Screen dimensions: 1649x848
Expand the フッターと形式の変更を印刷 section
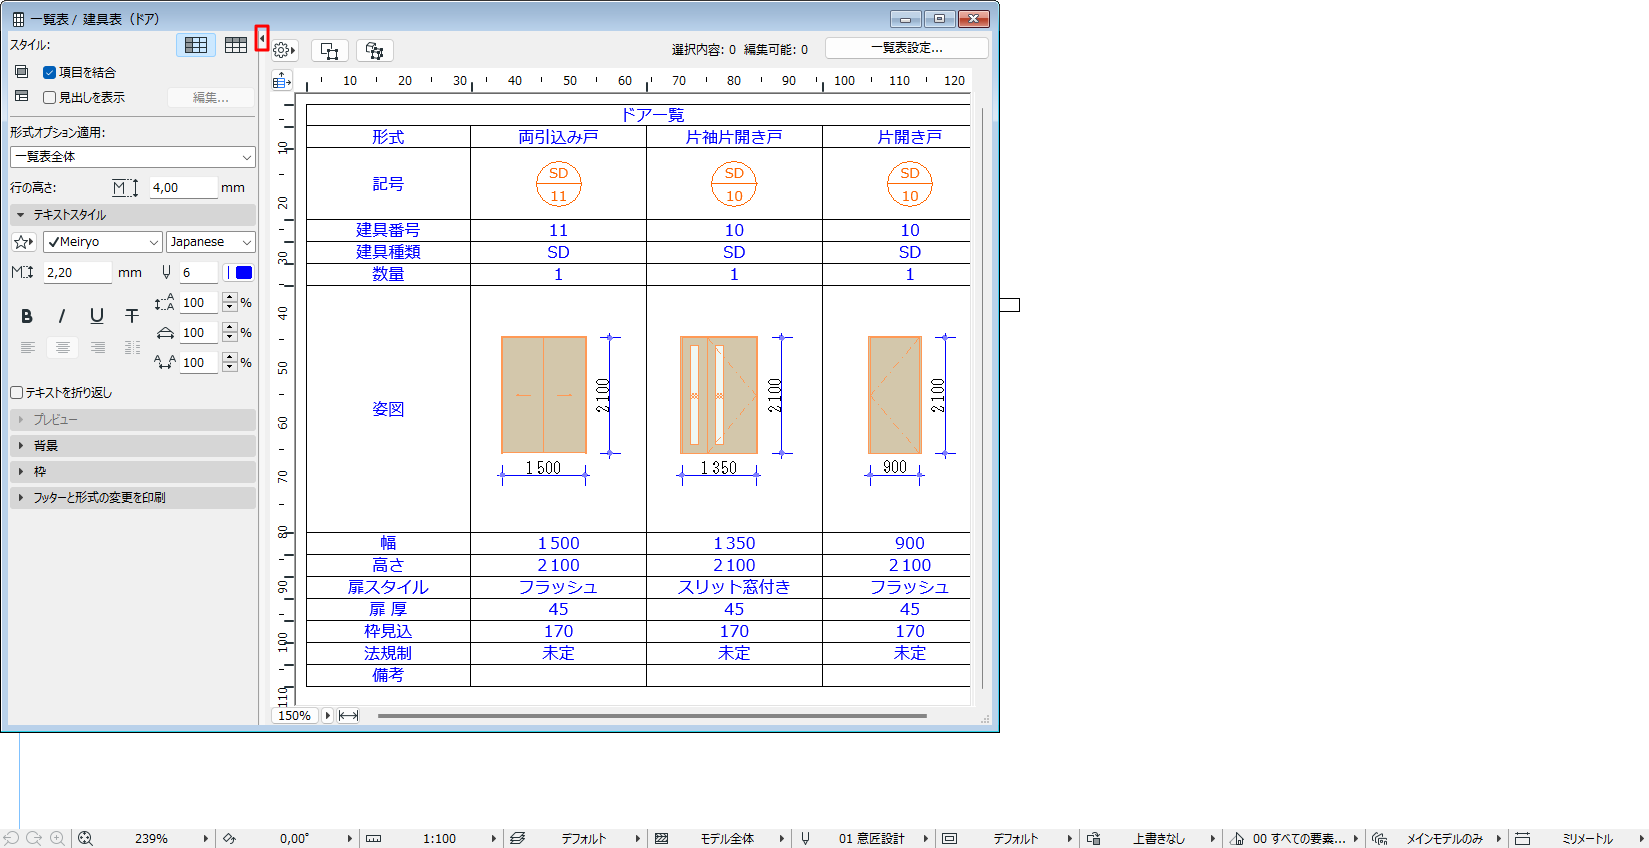(x=133, y=498)
